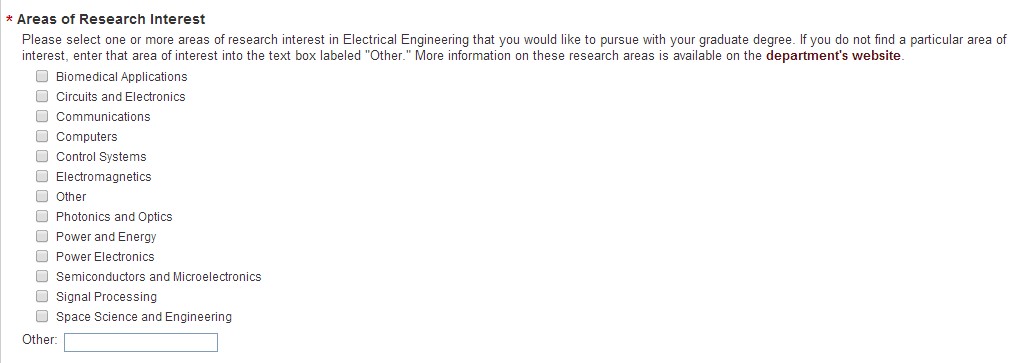1013x363 pixels.
Task: Click the Power Electronics label text
Action: pos(105,257)
